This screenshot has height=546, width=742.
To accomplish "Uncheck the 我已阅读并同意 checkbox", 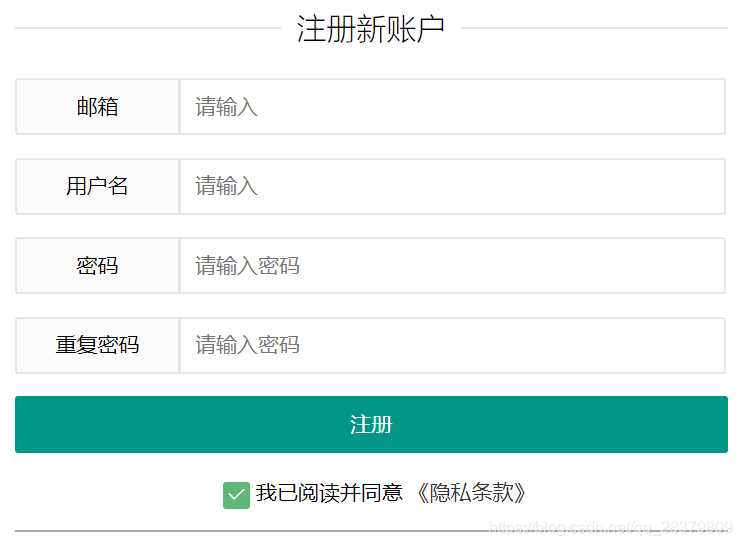I will [236, 495].
